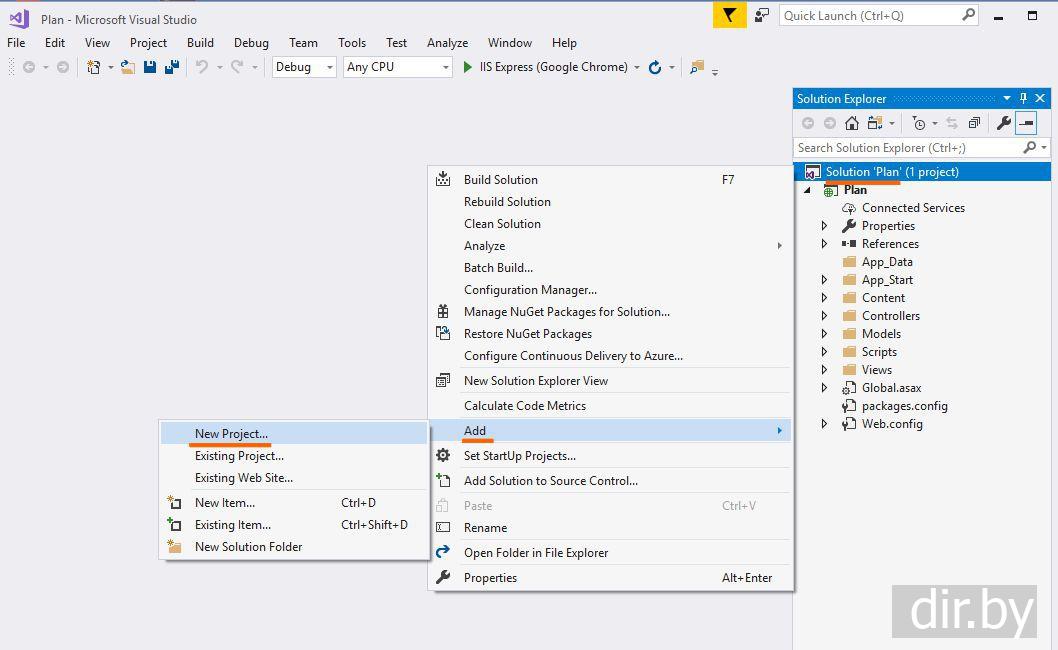The height and width of the screenshot is (650, 1058).
Task: Click the Search Solution Explorer field
Action: click(x=908, y=148)
